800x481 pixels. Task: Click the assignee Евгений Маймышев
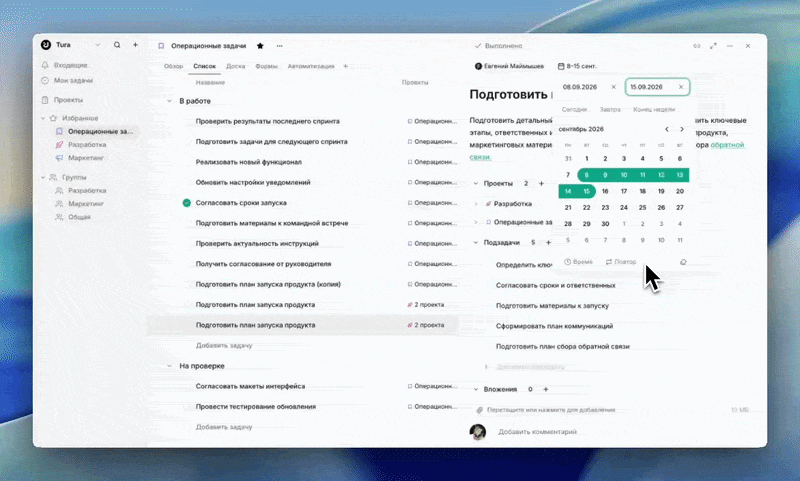(509, 66)
